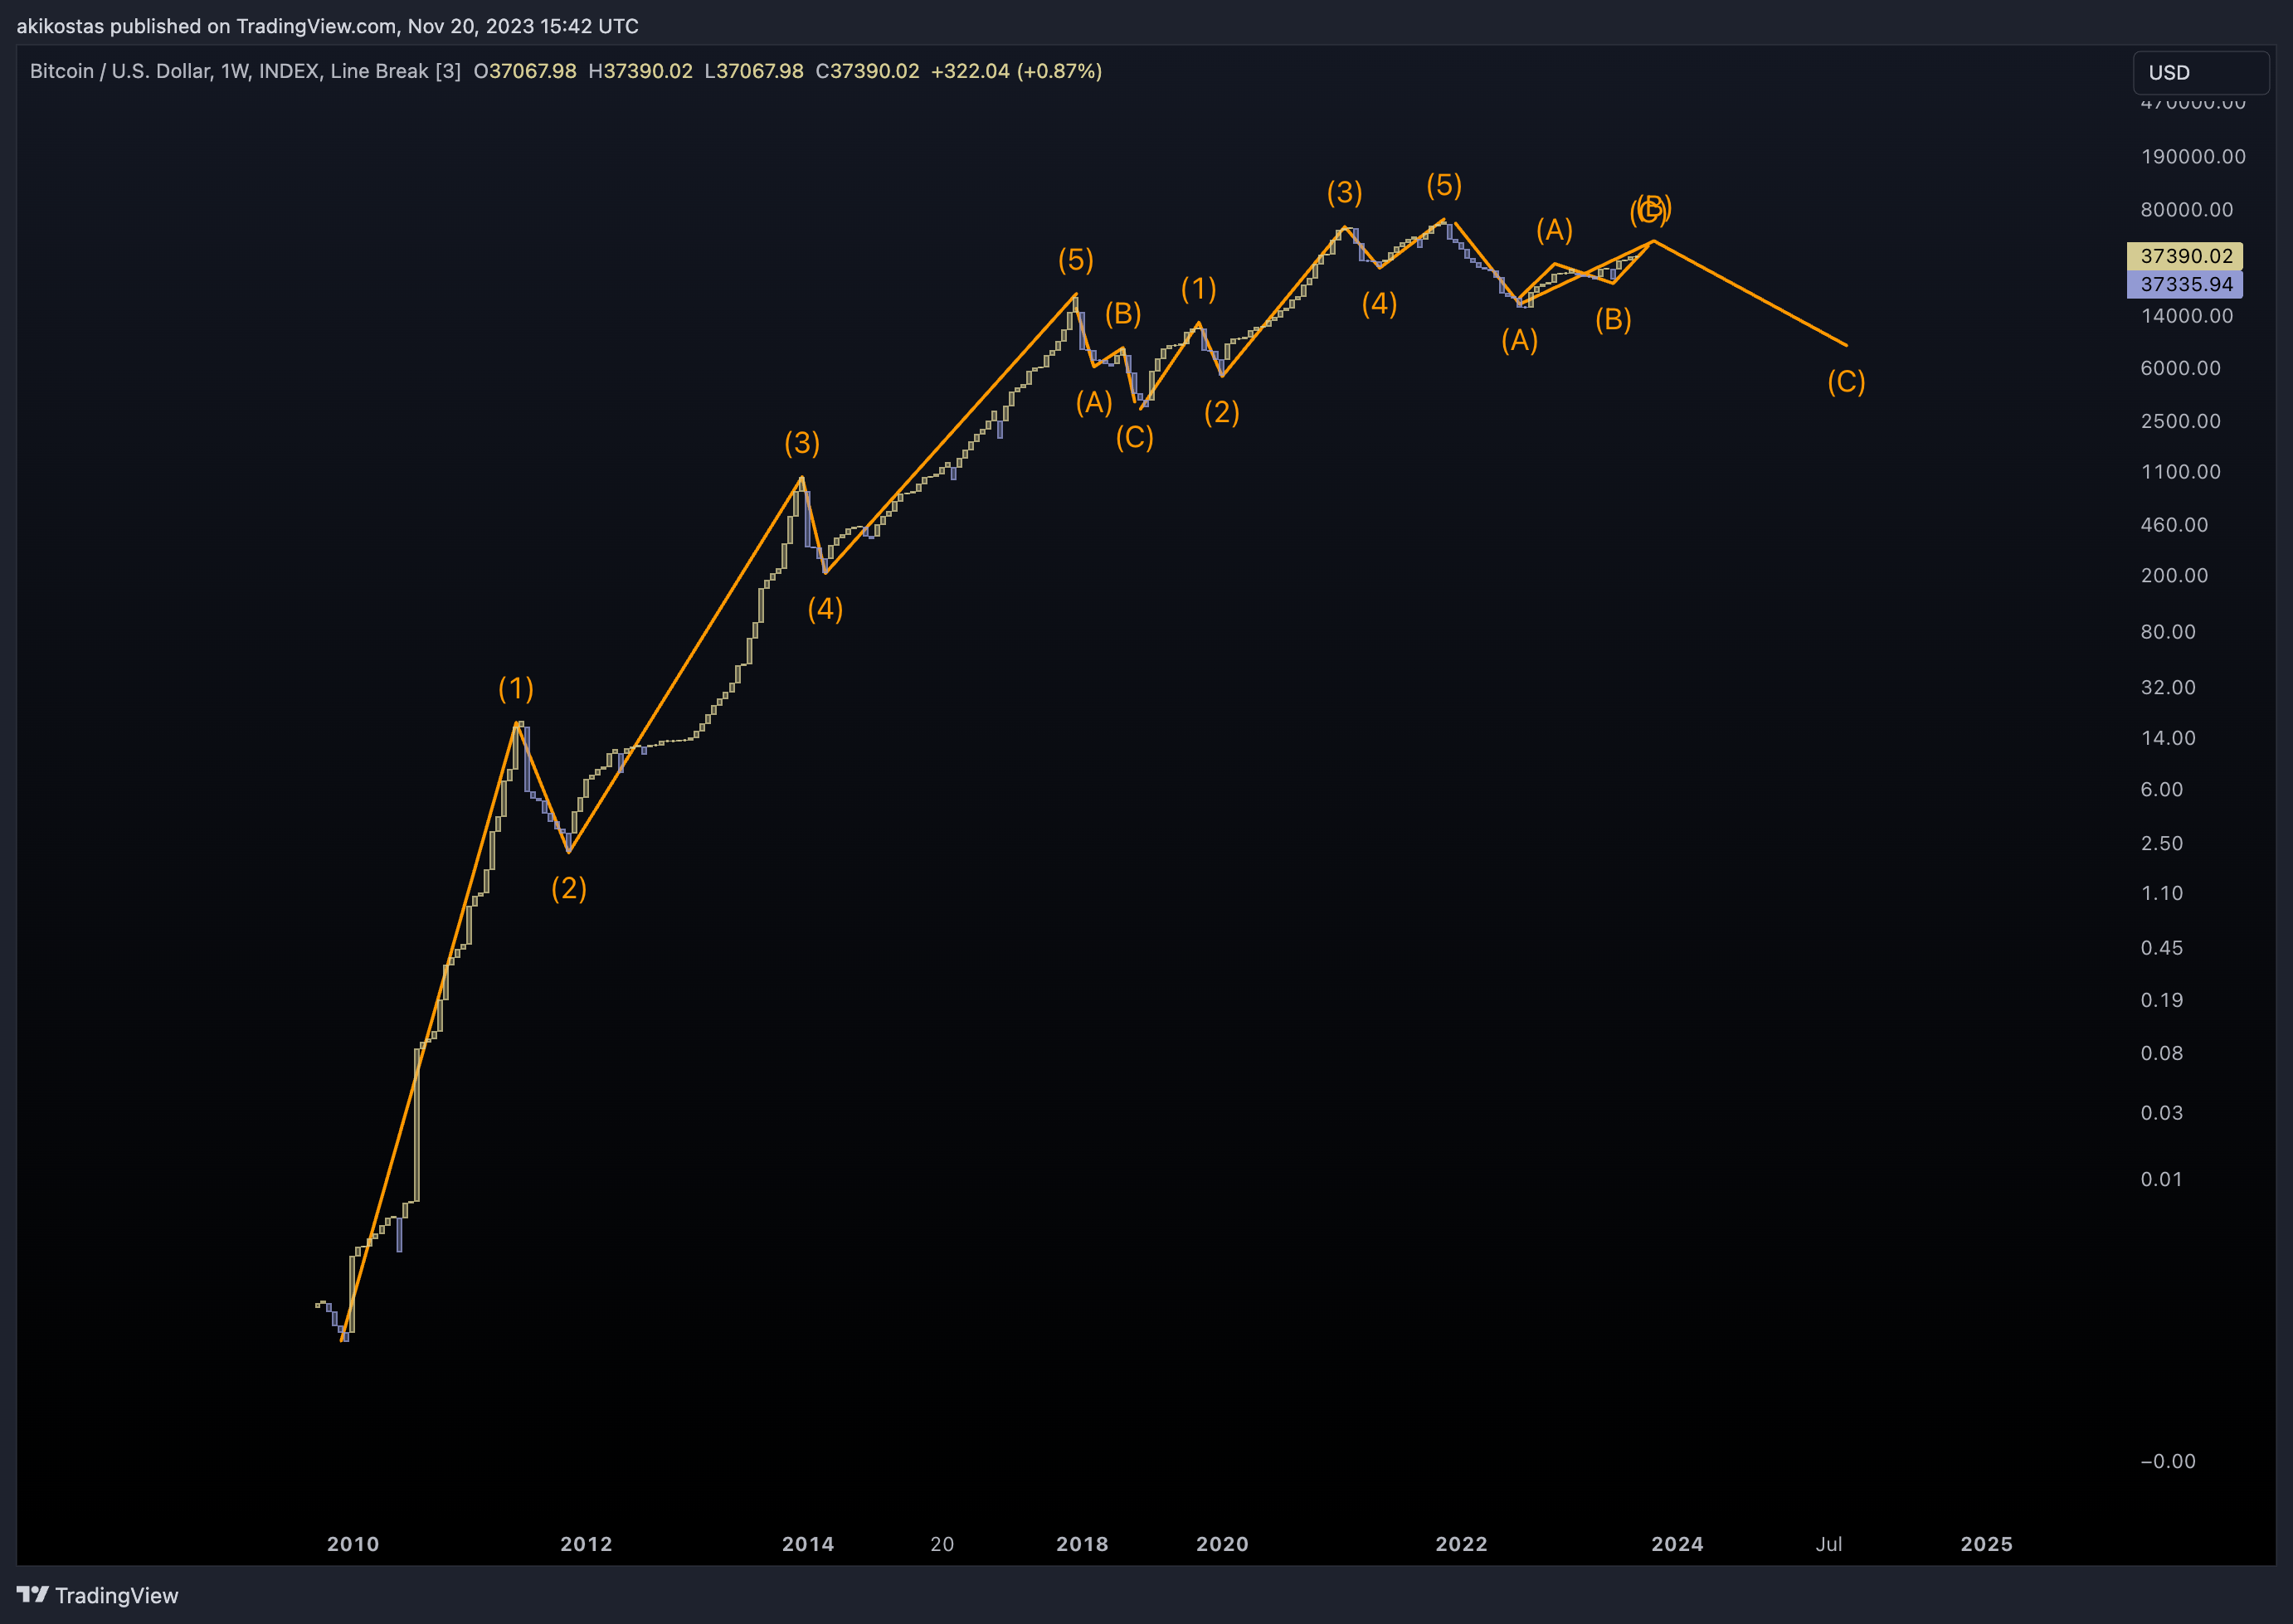Click the 2018 time axis label

[x=1082, y=1544]
